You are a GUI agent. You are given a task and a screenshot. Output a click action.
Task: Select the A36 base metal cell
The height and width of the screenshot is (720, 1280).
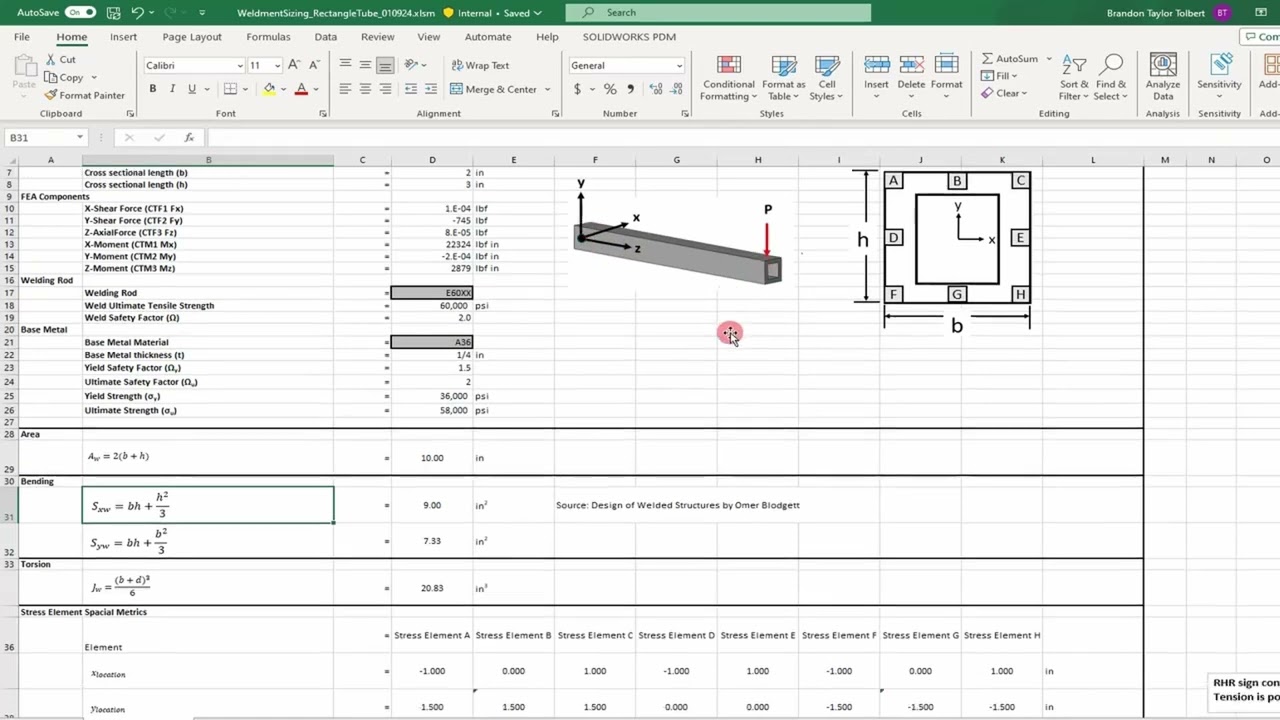pyautogui.click(x=432, y=342)
